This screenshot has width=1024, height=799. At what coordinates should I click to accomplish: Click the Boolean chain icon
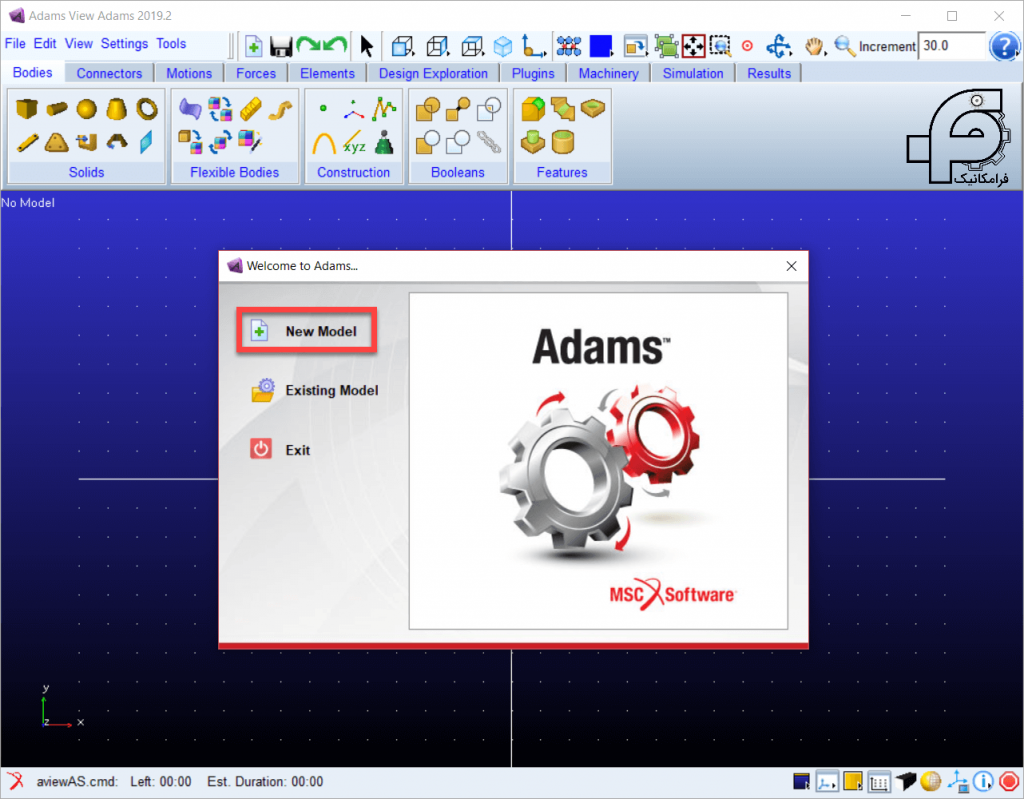tap(488, 142)
